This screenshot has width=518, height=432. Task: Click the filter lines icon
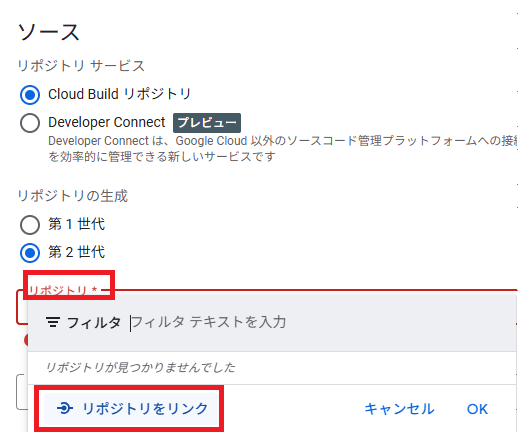point(53,322)
